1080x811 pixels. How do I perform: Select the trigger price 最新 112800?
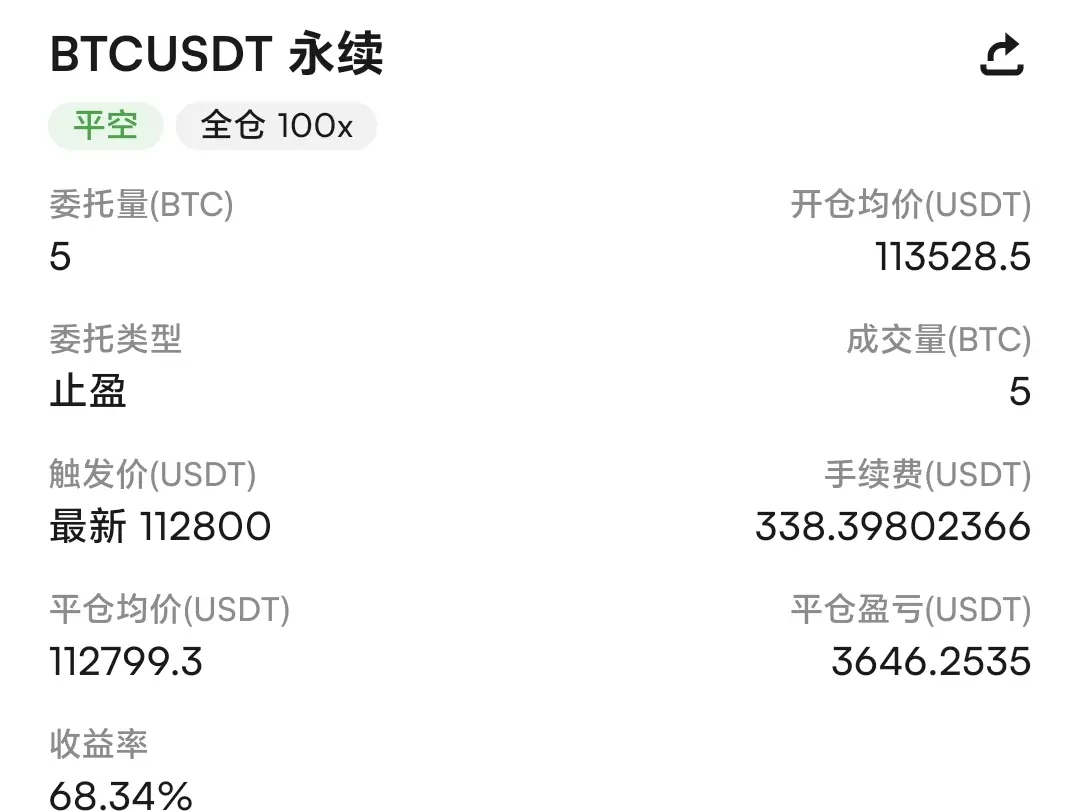(160, 526)
